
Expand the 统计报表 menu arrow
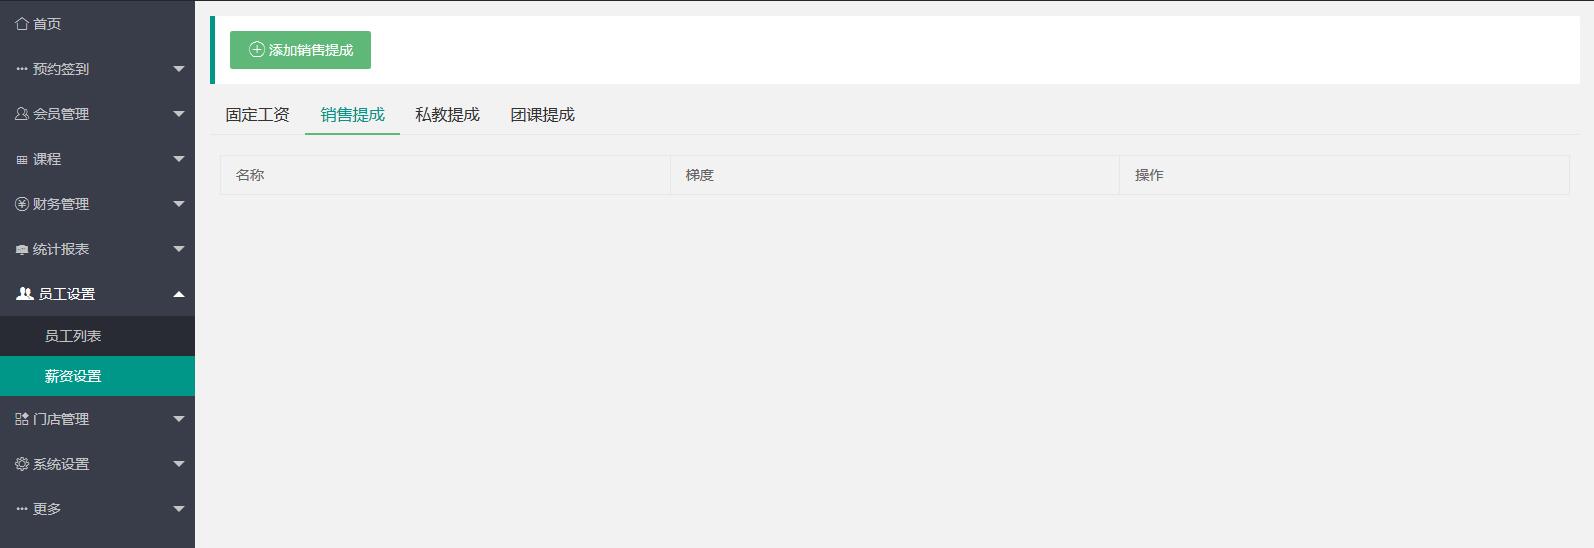(179, 249)
